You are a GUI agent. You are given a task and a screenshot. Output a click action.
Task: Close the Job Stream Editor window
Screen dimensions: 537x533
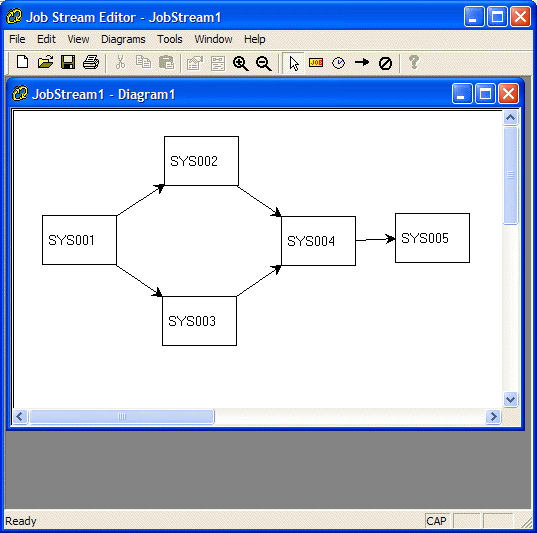(521, 16)
